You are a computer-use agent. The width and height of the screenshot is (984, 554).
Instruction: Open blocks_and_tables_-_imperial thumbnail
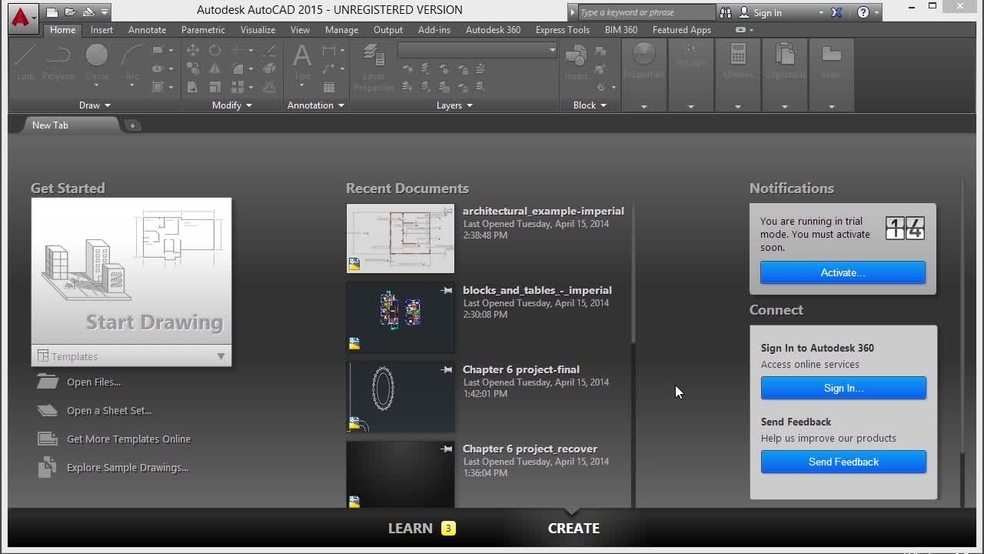coord(400,317)
